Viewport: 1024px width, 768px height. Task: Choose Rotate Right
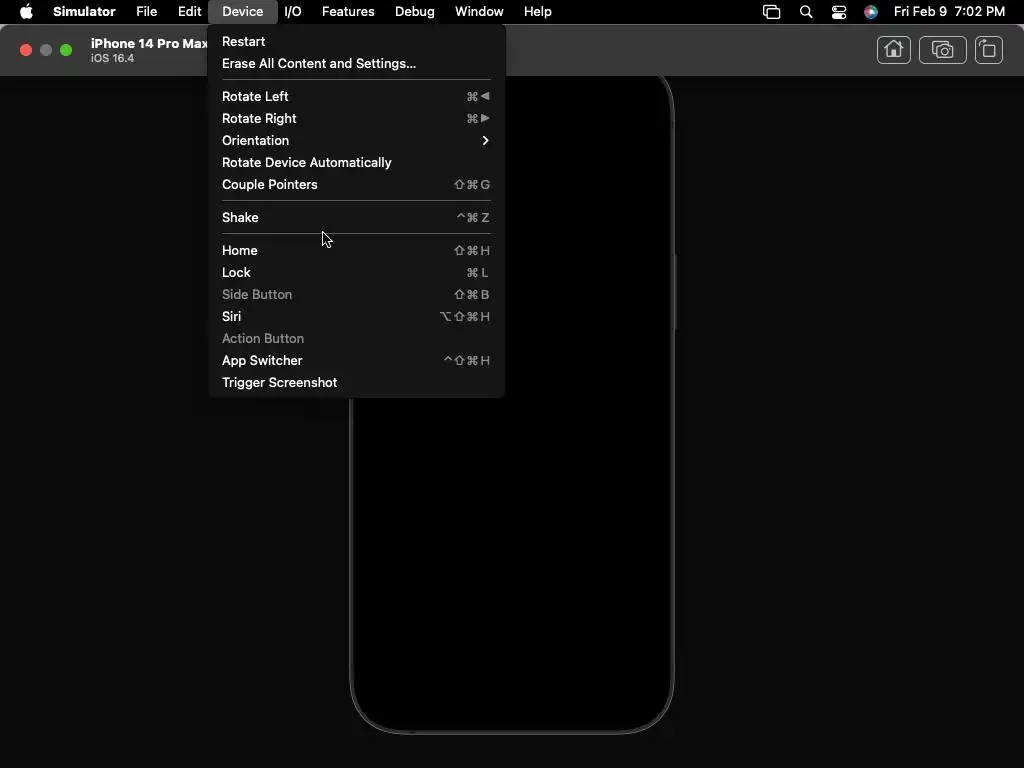[356, 118]
